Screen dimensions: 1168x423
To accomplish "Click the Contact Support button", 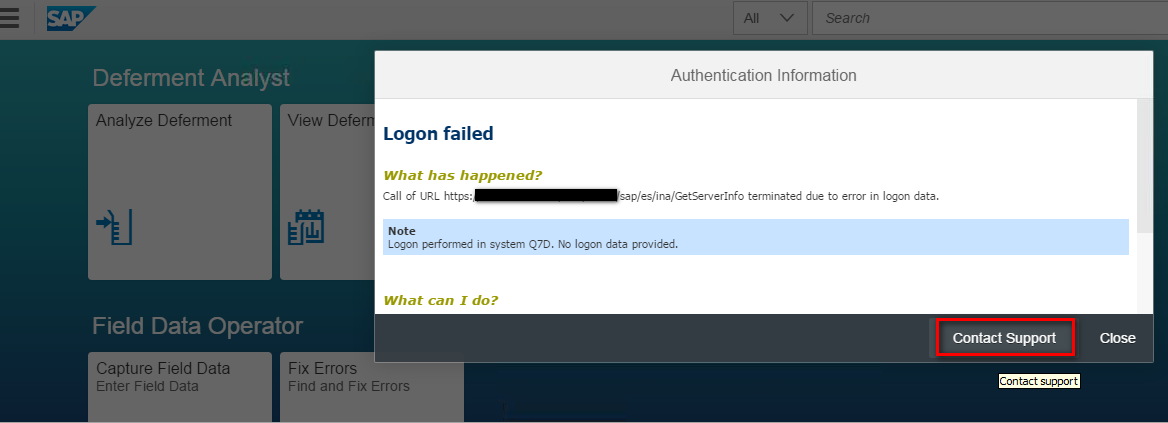I will [x=1004, y=338].
